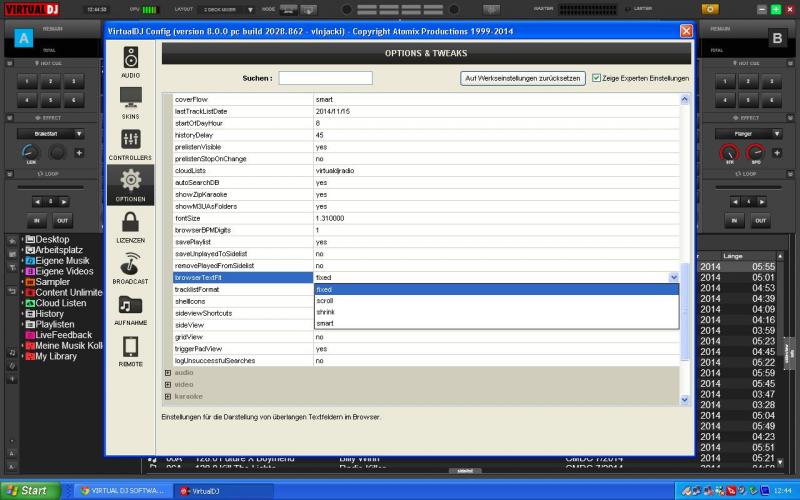Viewport: 800px width, 500px height.
Task: Click the browserTextFit dropdown arrow
Action: 673,277
